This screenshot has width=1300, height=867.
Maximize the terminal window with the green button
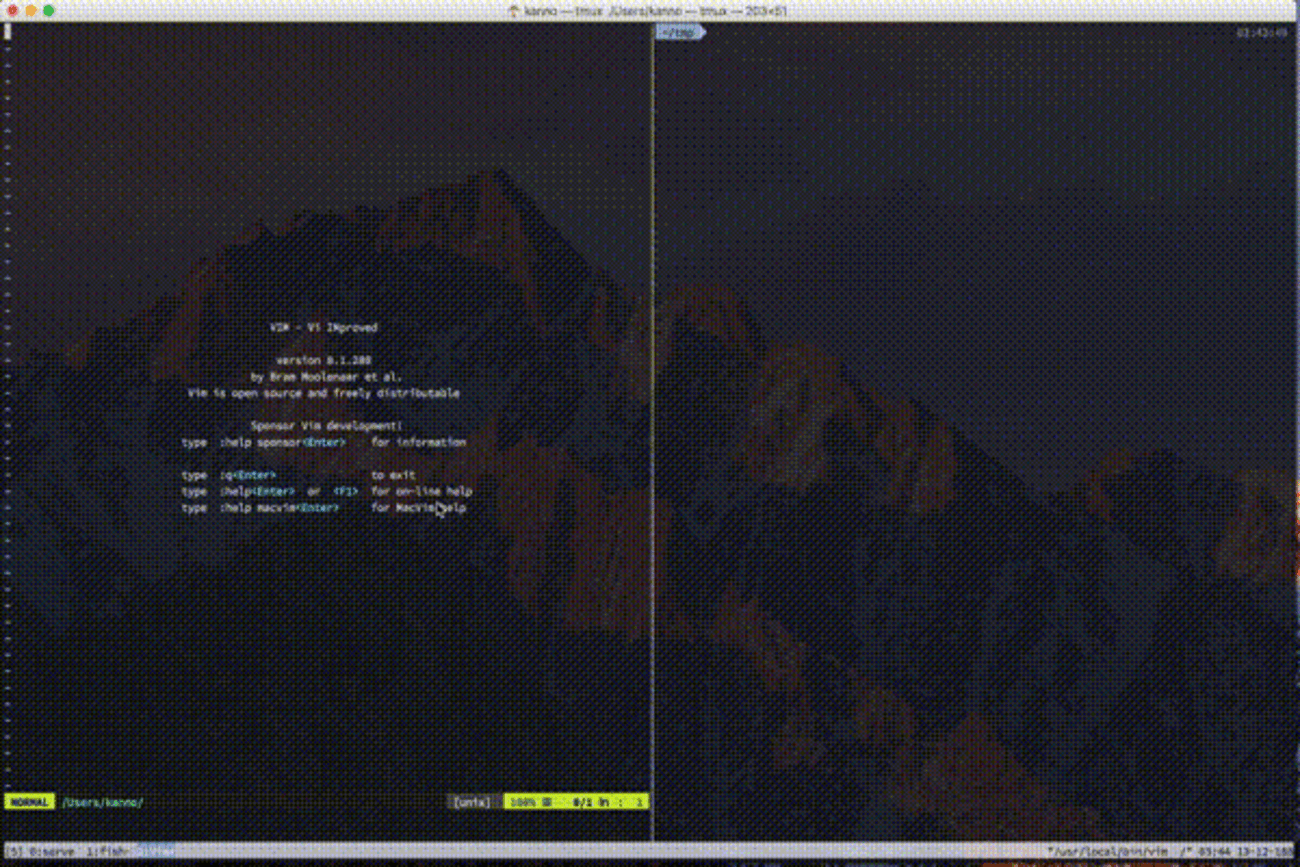[49, 10]
